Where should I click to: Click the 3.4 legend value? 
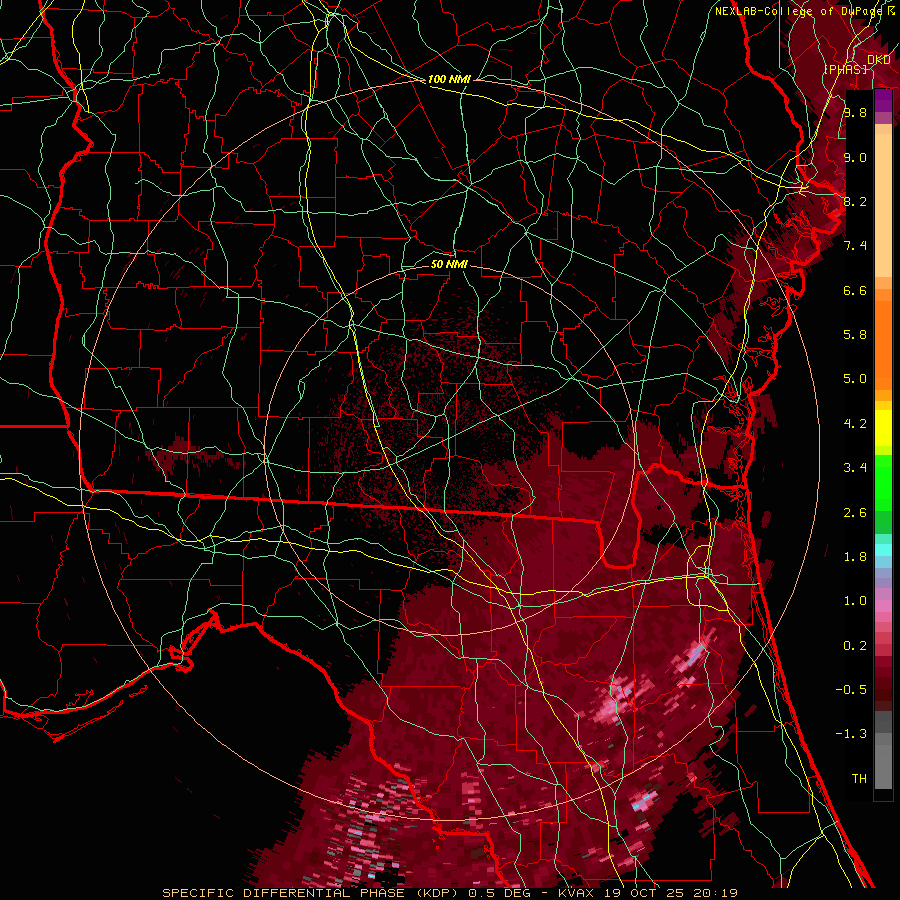coord(855,468)
